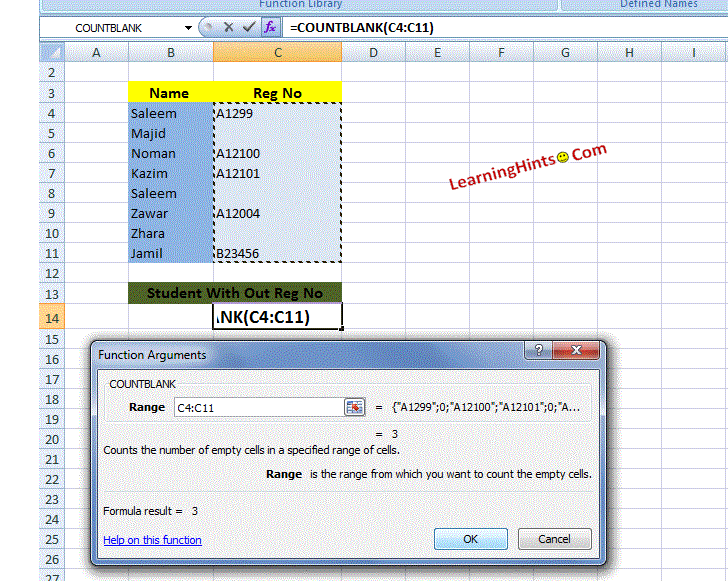Image resolution: width=728 pixels, height=581 pixels.
Task: Select row 14 header
Action: pyautogui.click(x=52, y=318)
